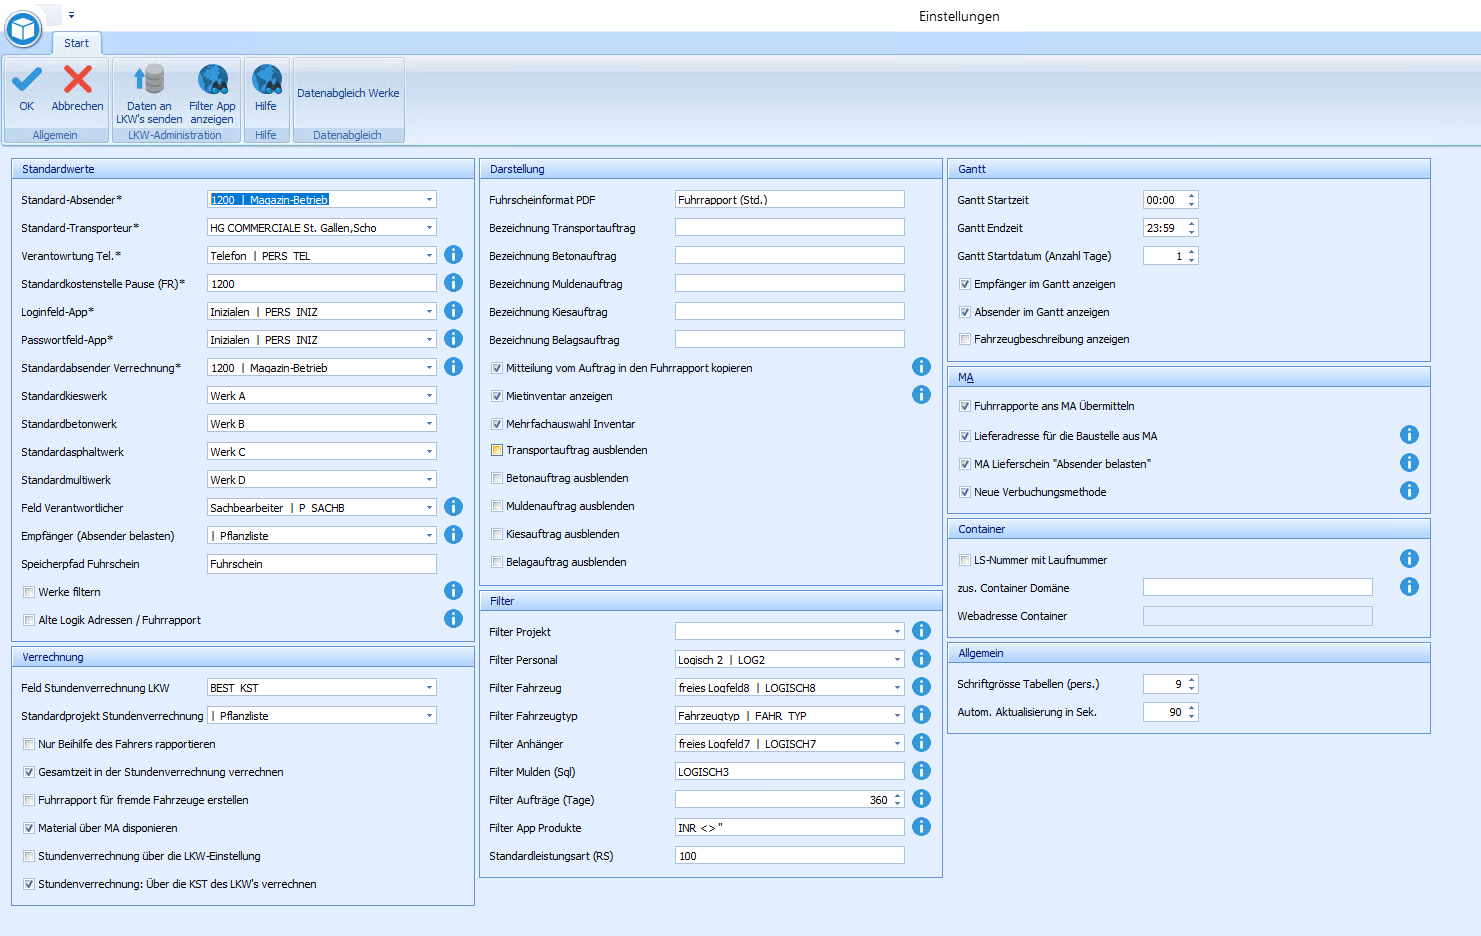This screenshot has height=936, width=1481.
Task: Click the Standardleistungsart (RS) field
Action: [x=790, y=855]
